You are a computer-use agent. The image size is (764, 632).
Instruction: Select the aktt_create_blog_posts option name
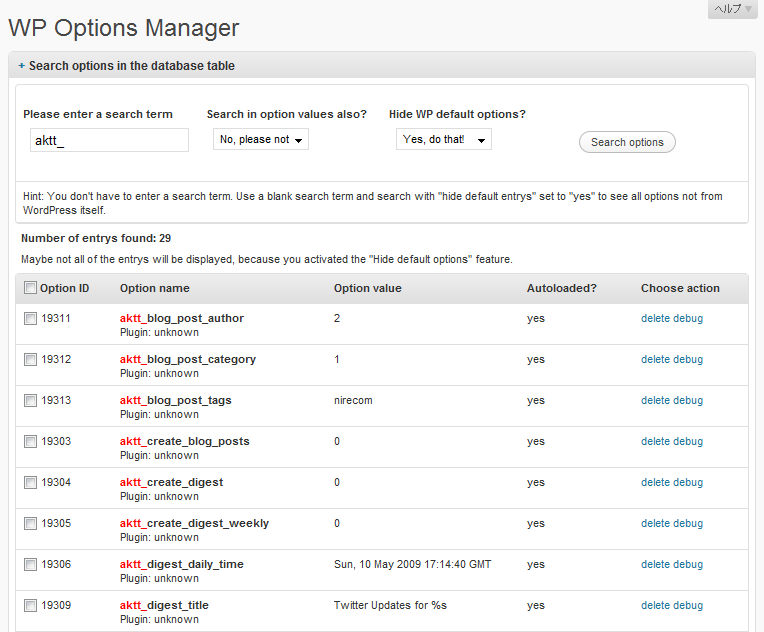[x=184, y=441]
